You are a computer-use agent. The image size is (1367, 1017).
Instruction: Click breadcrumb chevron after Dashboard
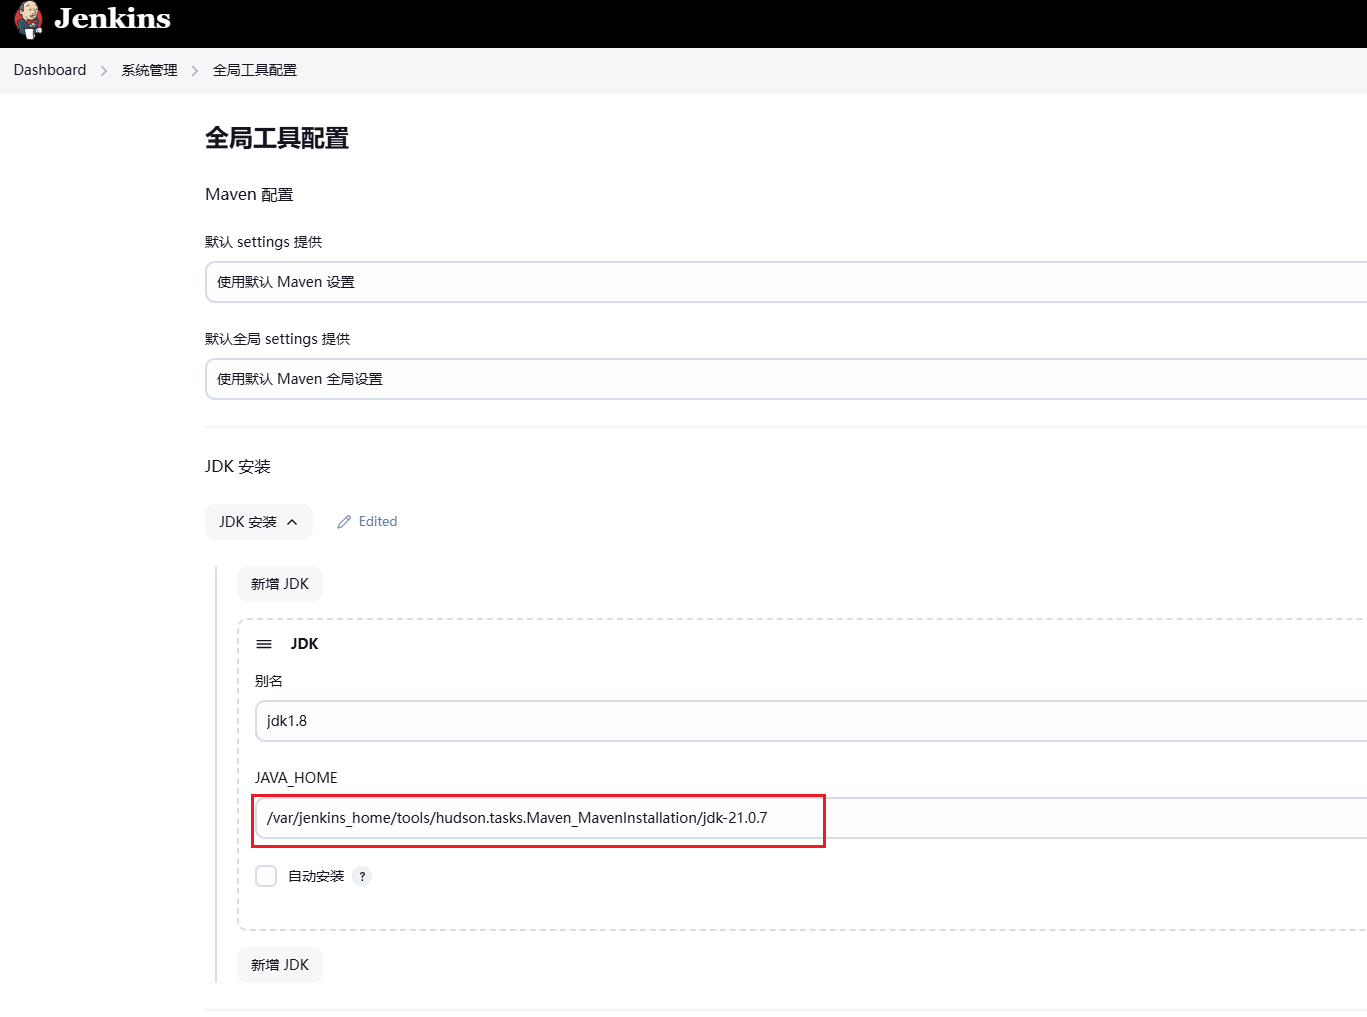coord(104,71)
